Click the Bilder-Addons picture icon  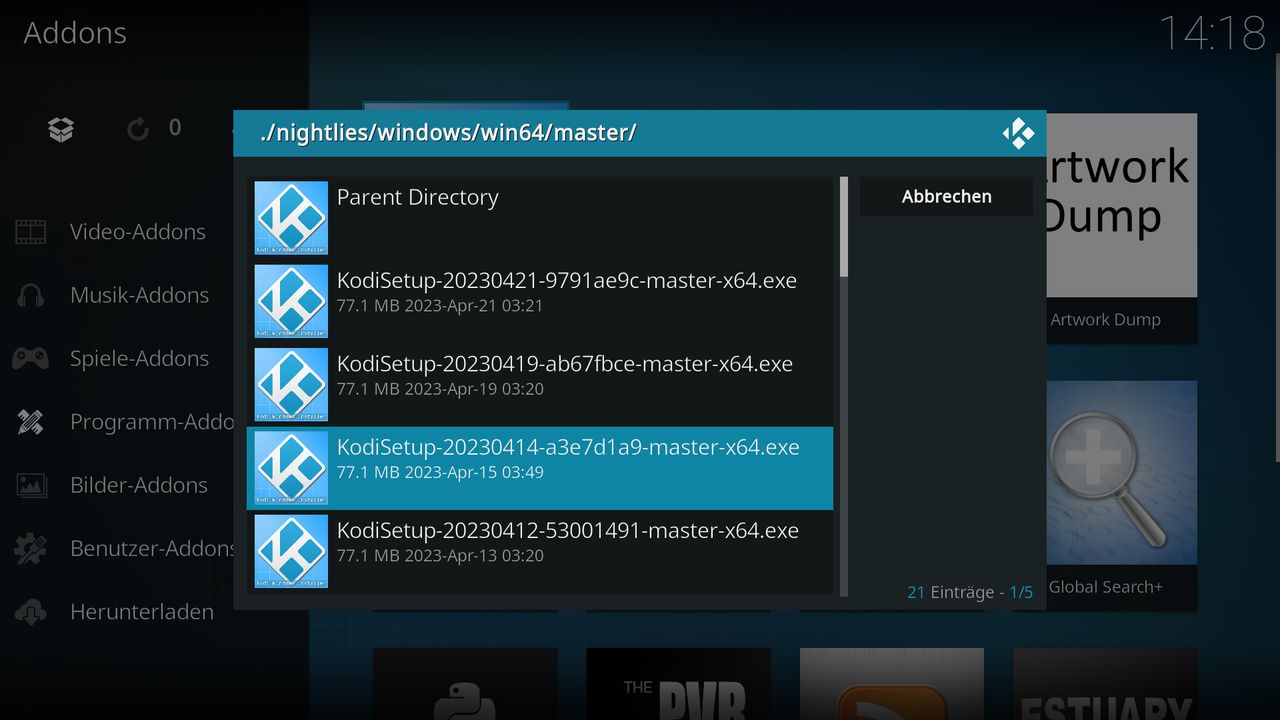[x=31, y=485]
